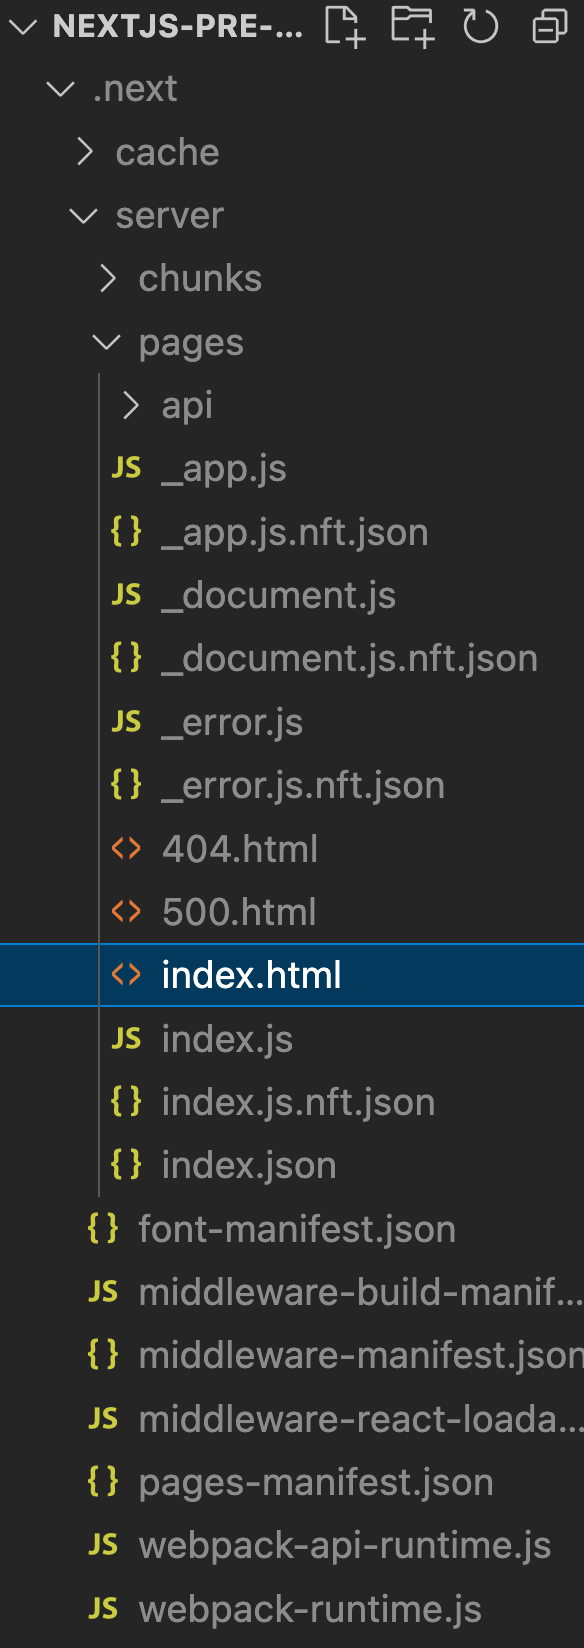Click braces icon of middleware-manifest.json
584x1648 pixels.
pos(103,1355)
